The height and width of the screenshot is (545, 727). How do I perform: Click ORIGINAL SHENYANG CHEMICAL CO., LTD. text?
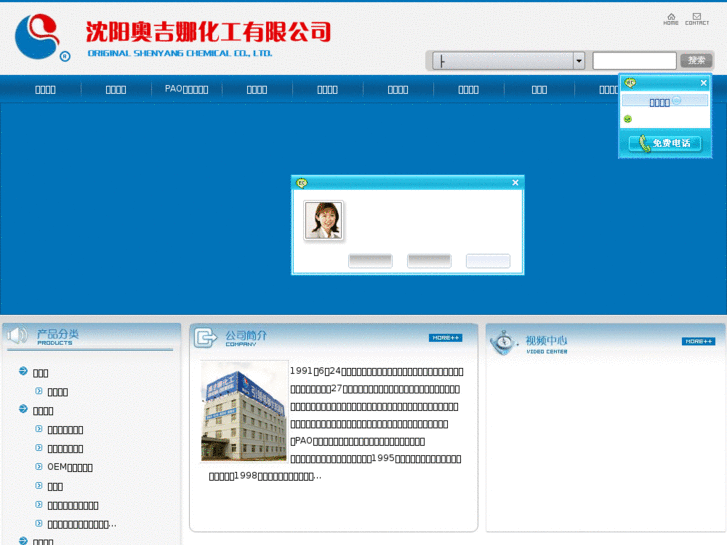pos(180,53)
